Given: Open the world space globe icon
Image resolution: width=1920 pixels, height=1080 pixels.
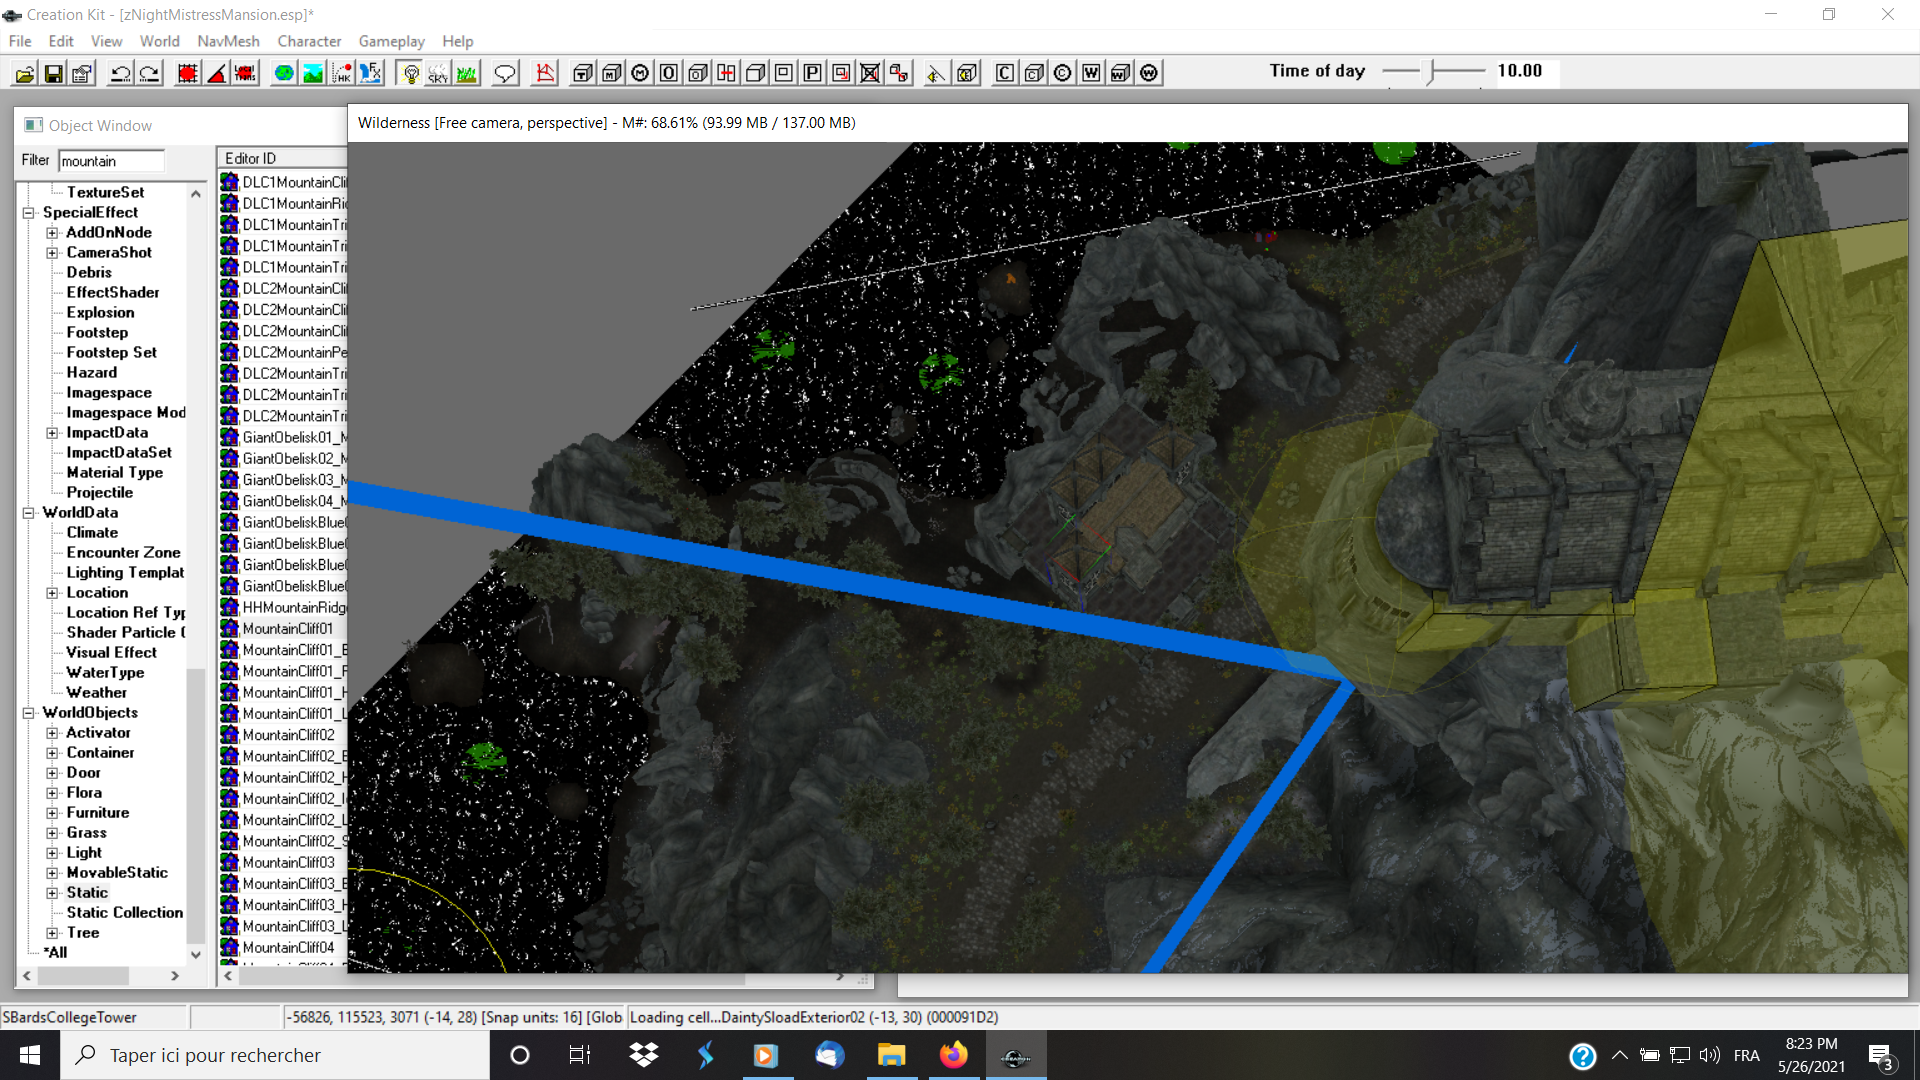Looking at the screenshot, I should pos(284,73).
